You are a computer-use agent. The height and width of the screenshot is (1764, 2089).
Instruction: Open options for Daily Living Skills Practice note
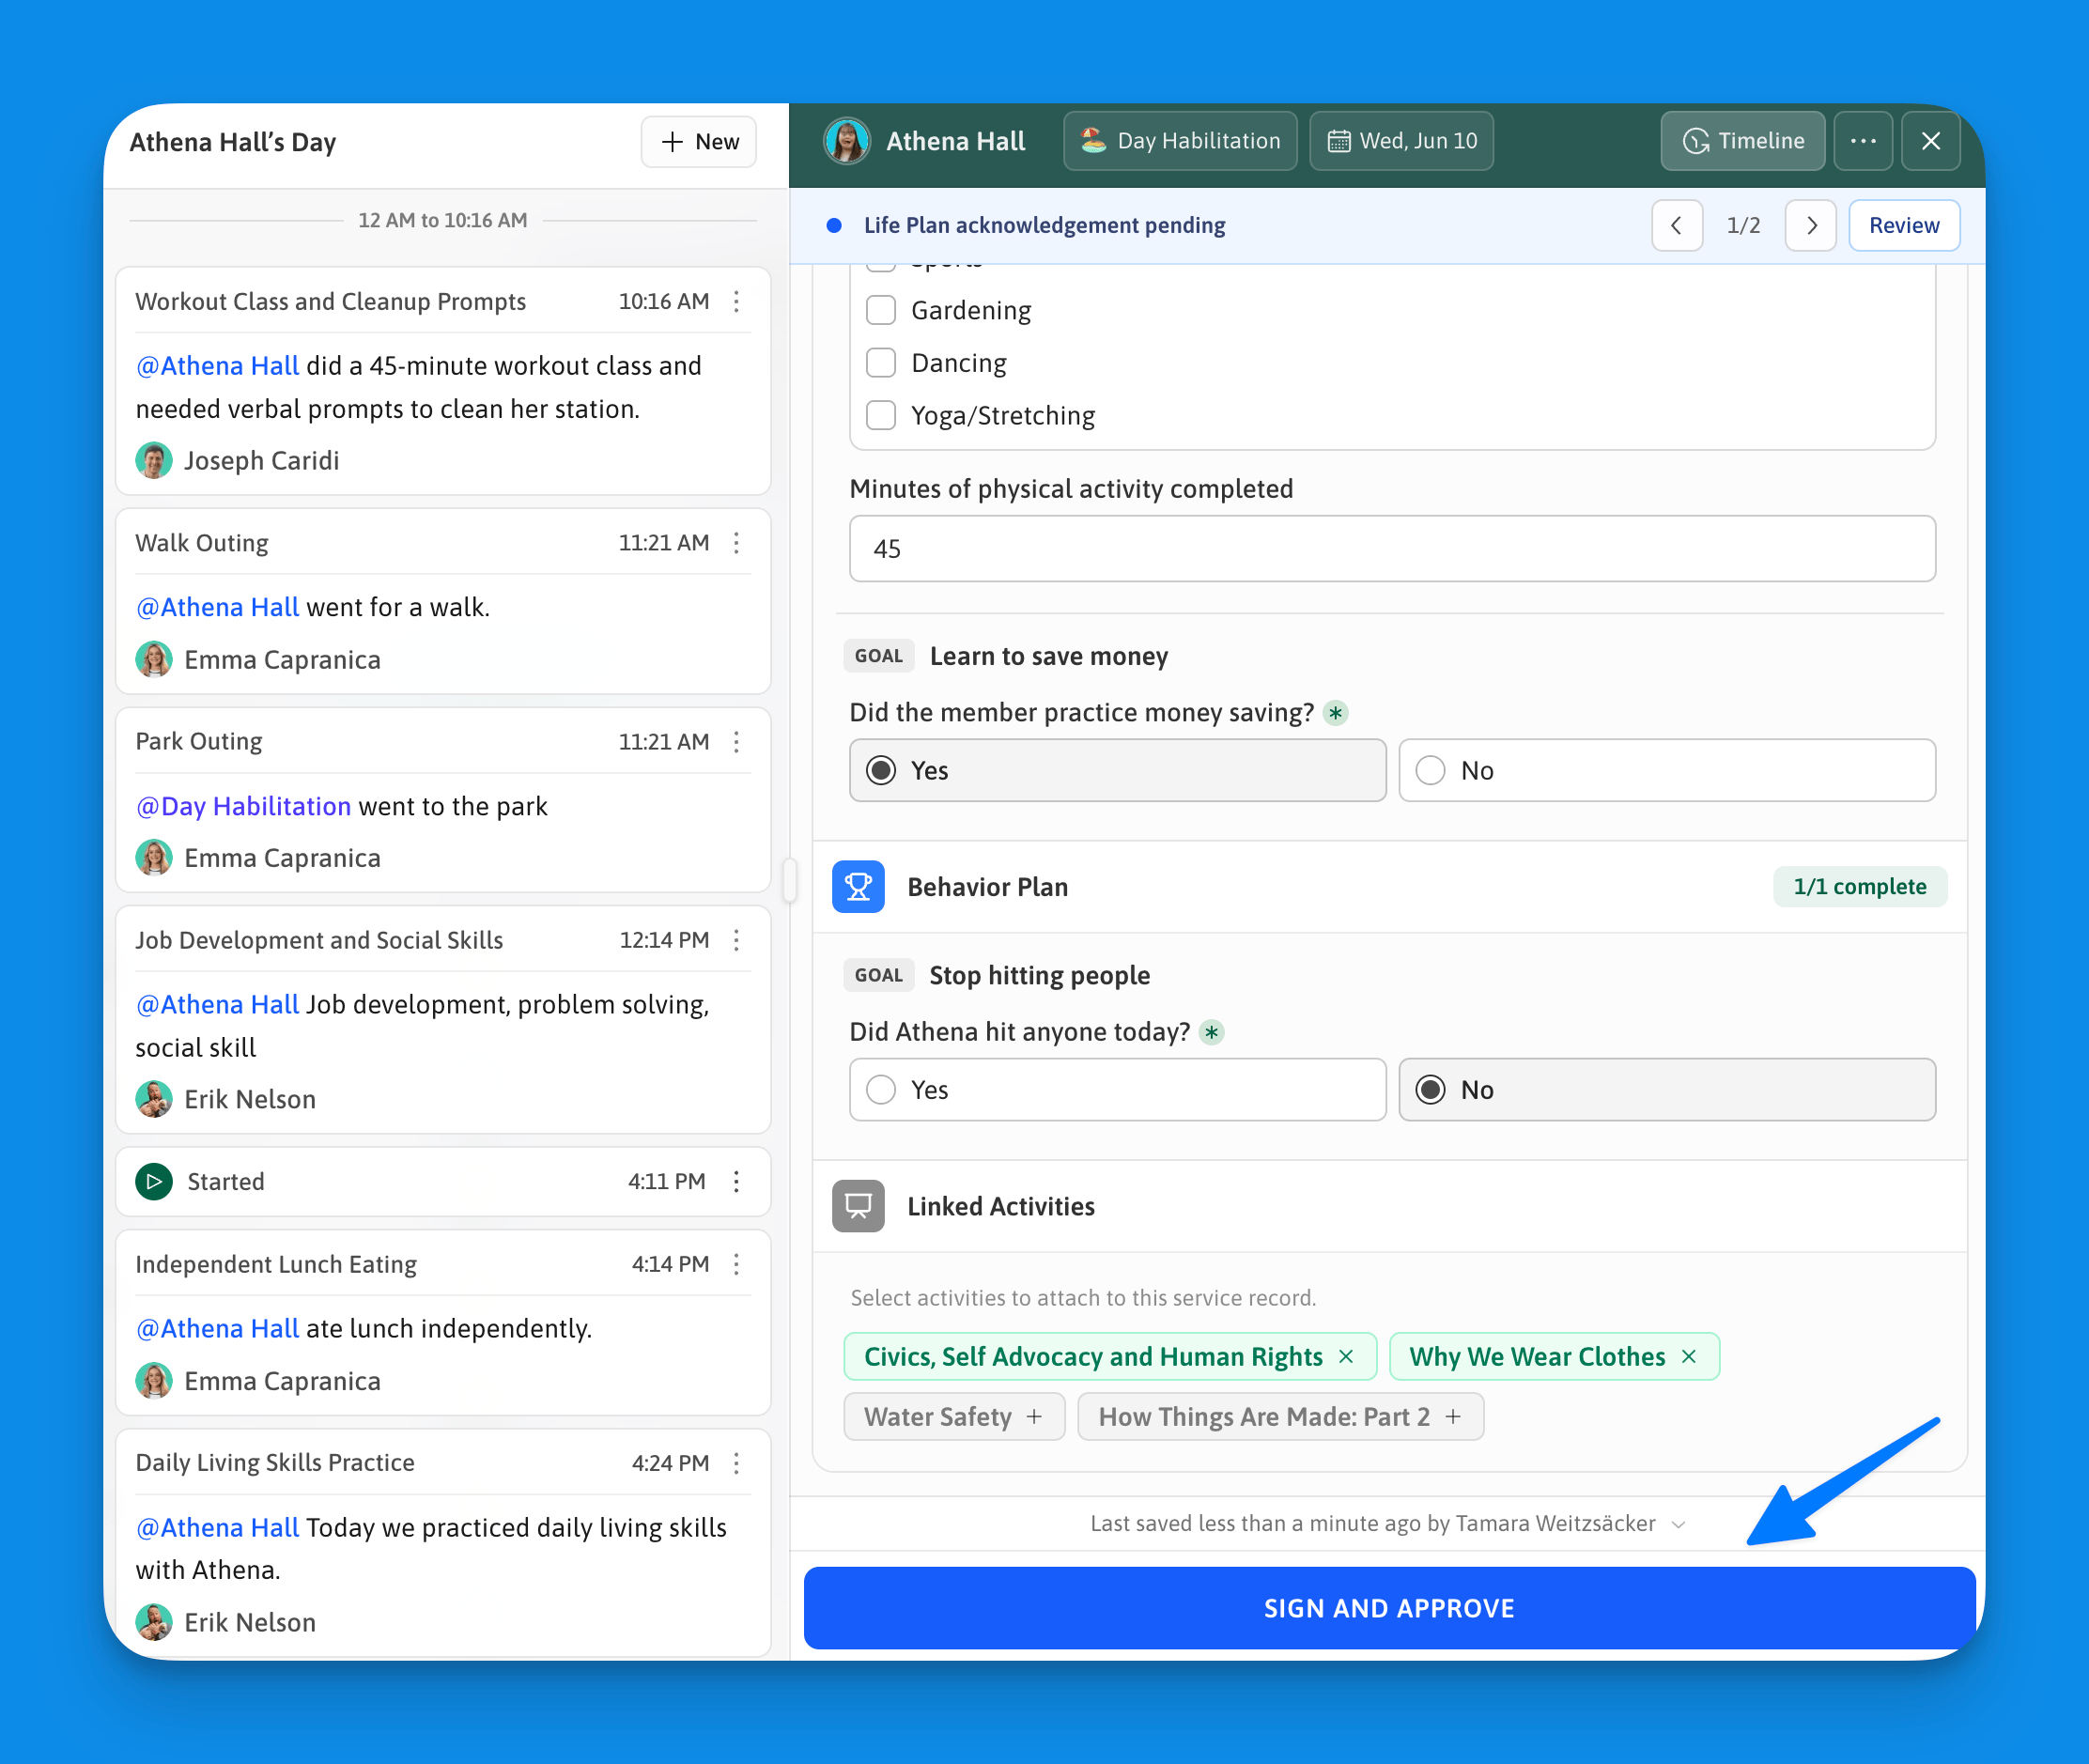pos(737,1463)
